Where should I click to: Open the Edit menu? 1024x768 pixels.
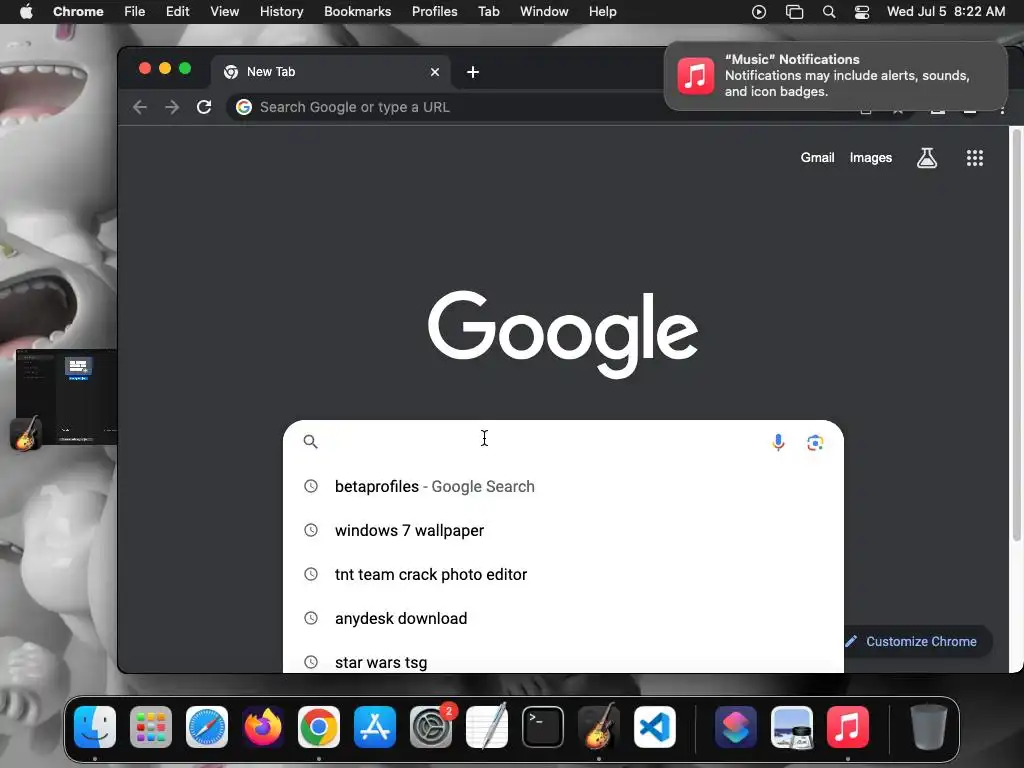pyautogui.click(x=177, y=11)
